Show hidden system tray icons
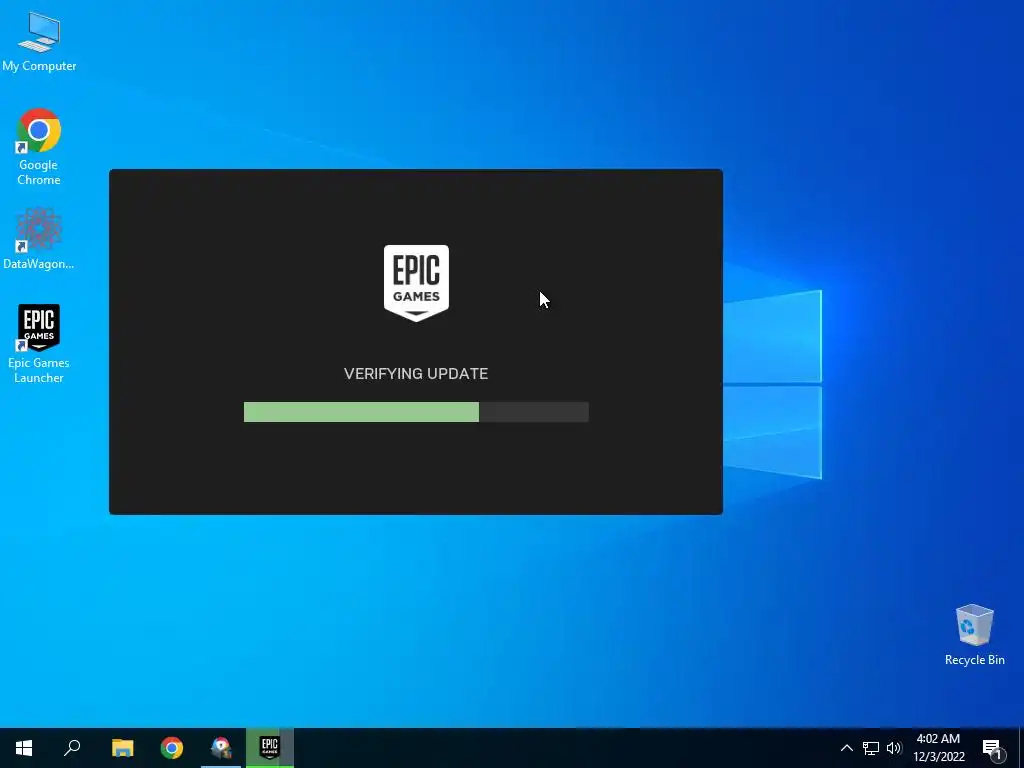 pyautogui.click(x=846, y=748)
